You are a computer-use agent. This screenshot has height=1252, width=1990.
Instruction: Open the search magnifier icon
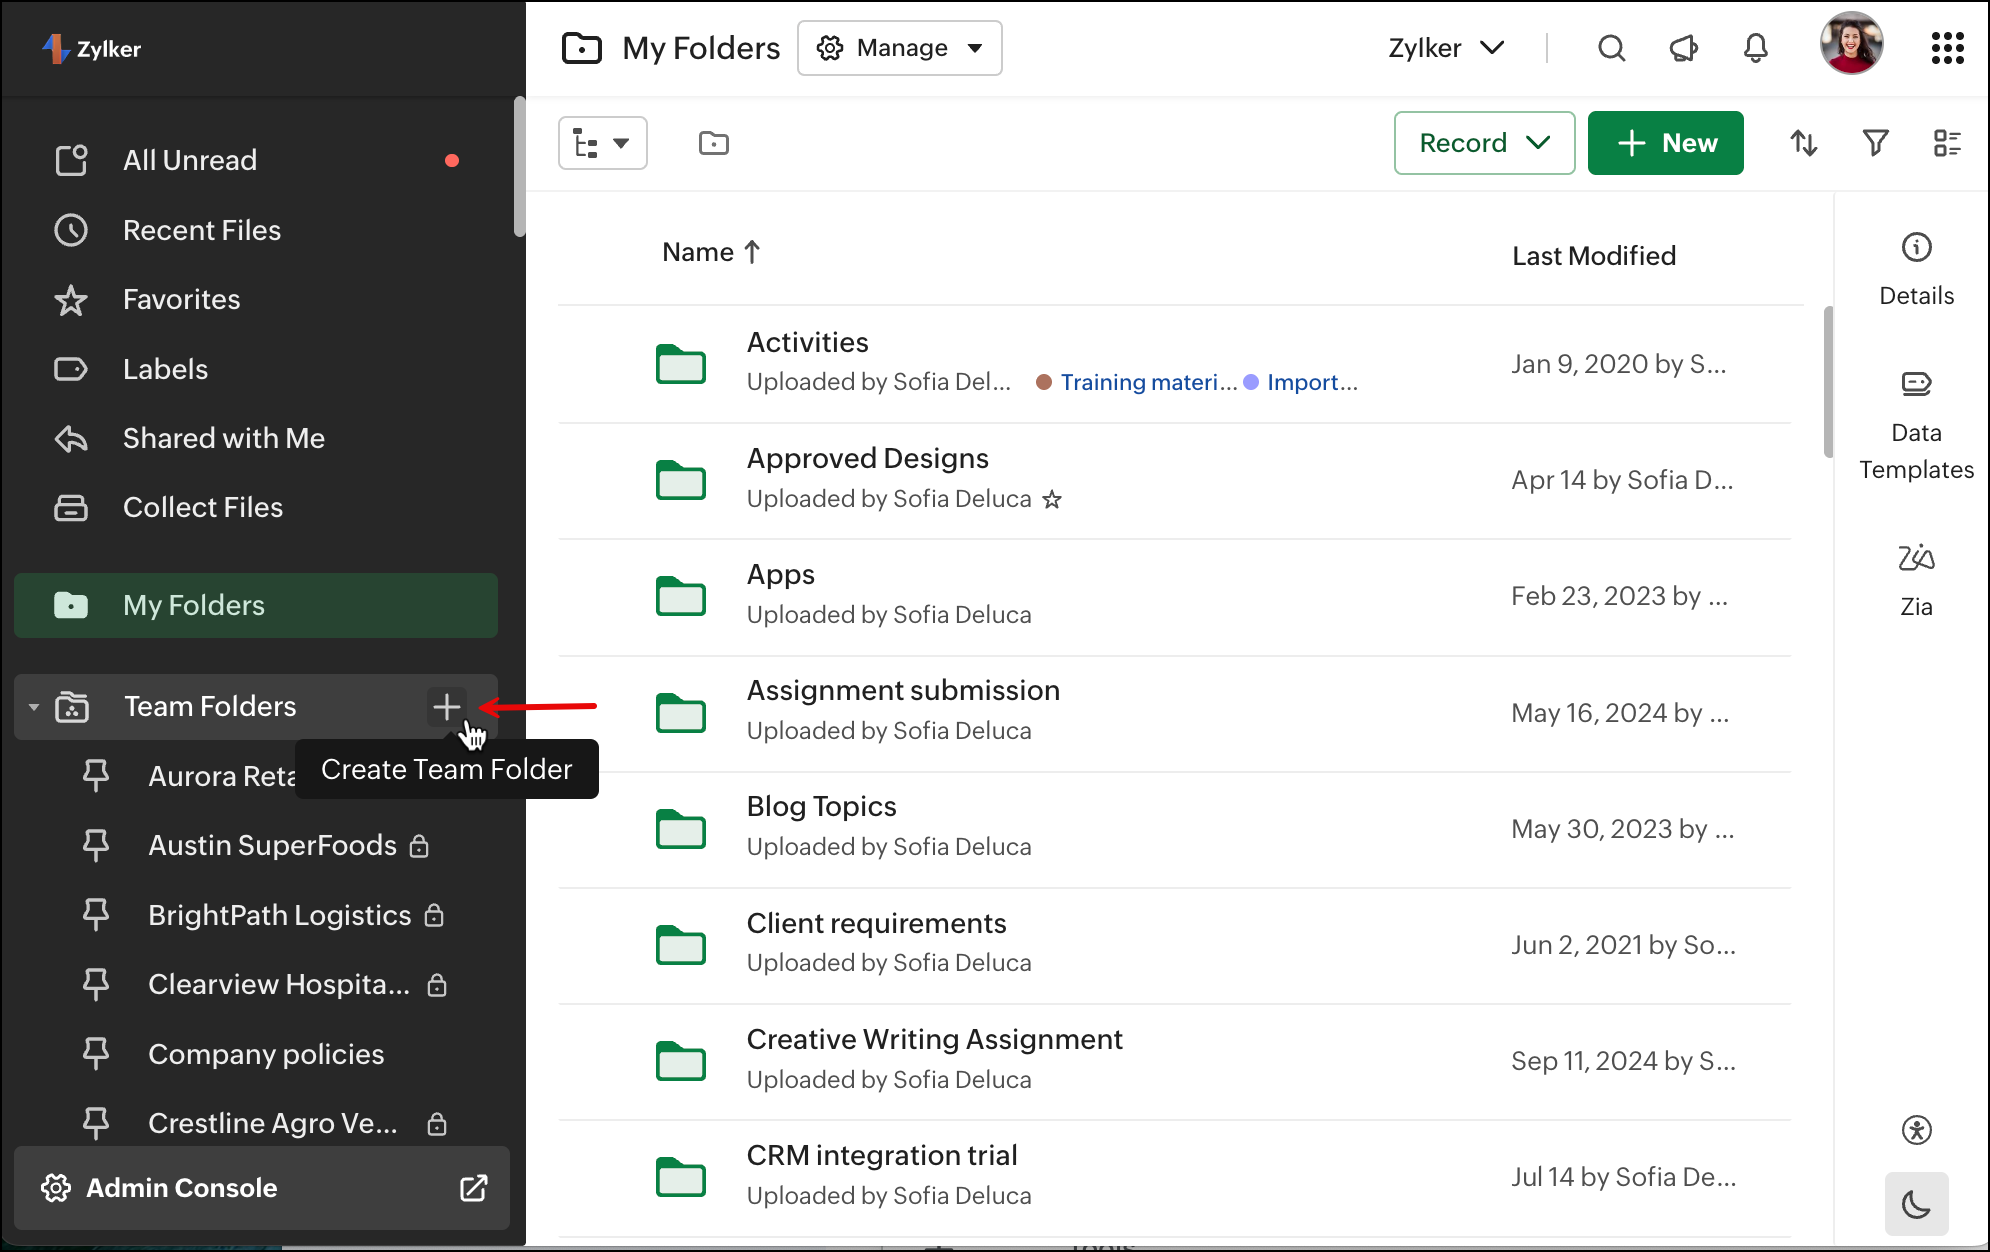pyautogui.click(x=1611, y=48)
